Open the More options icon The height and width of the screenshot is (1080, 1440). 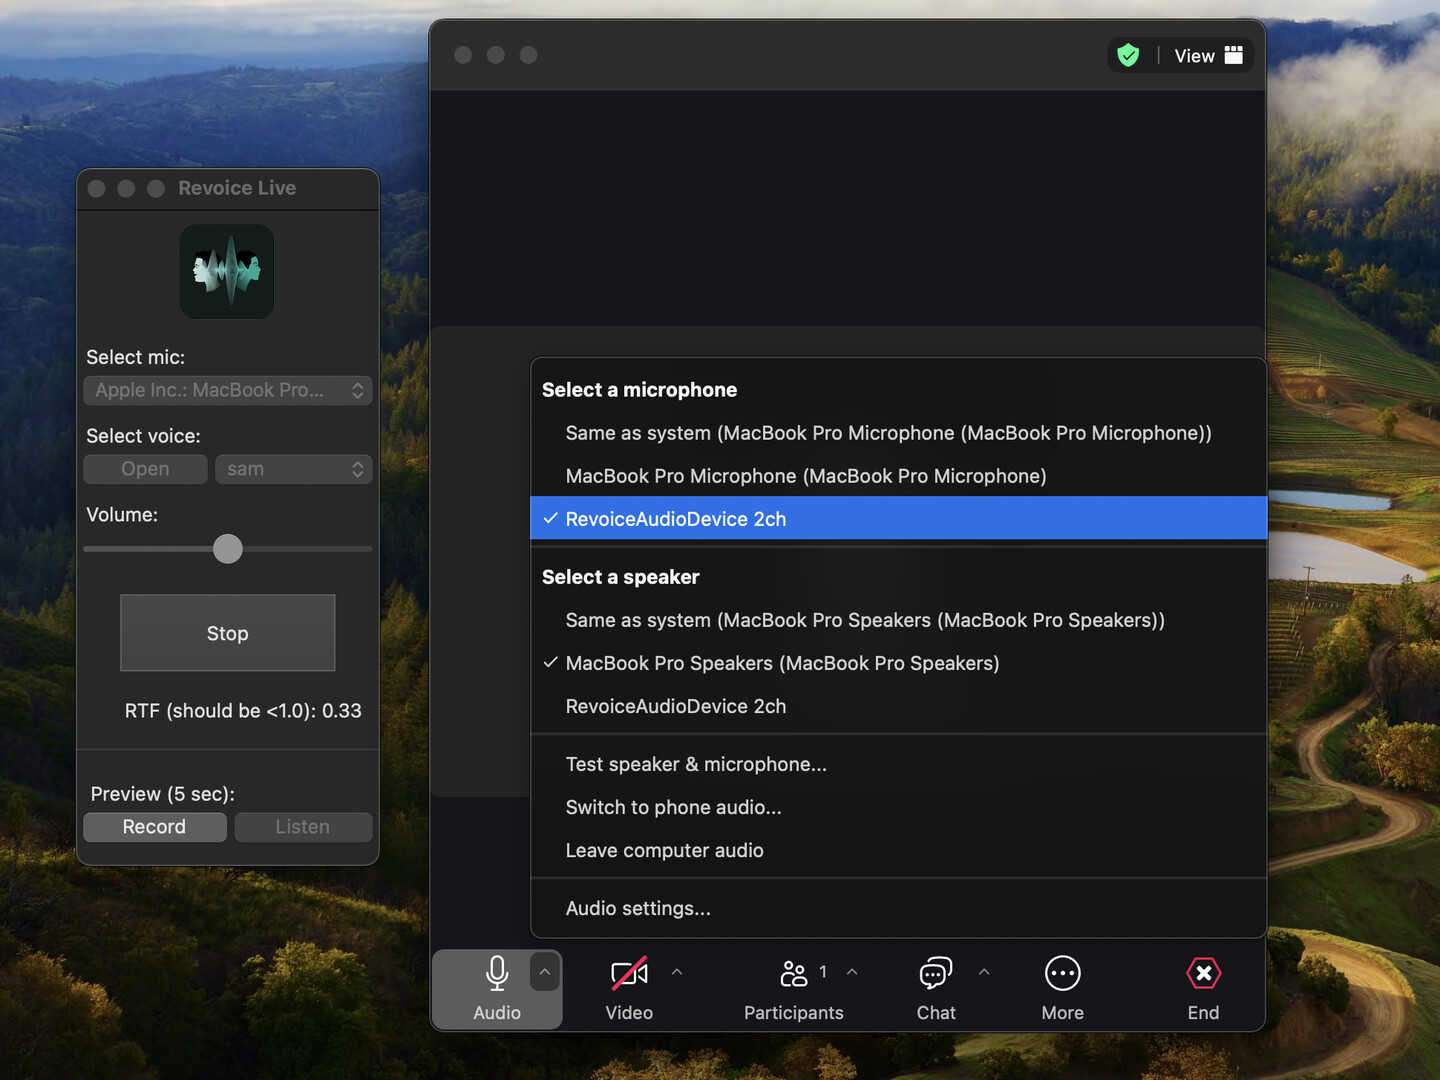point(1062,973)
